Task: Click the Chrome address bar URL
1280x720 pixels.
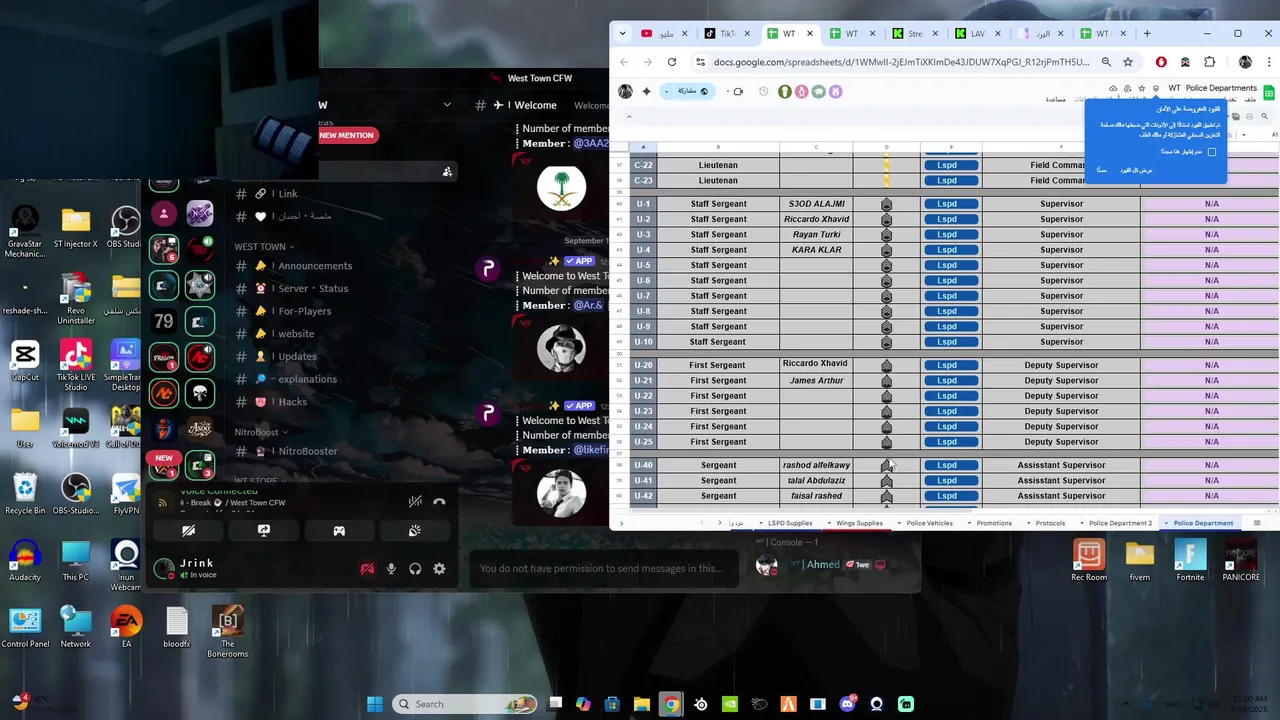Action: pyautogui.click(x=901, y=62)
